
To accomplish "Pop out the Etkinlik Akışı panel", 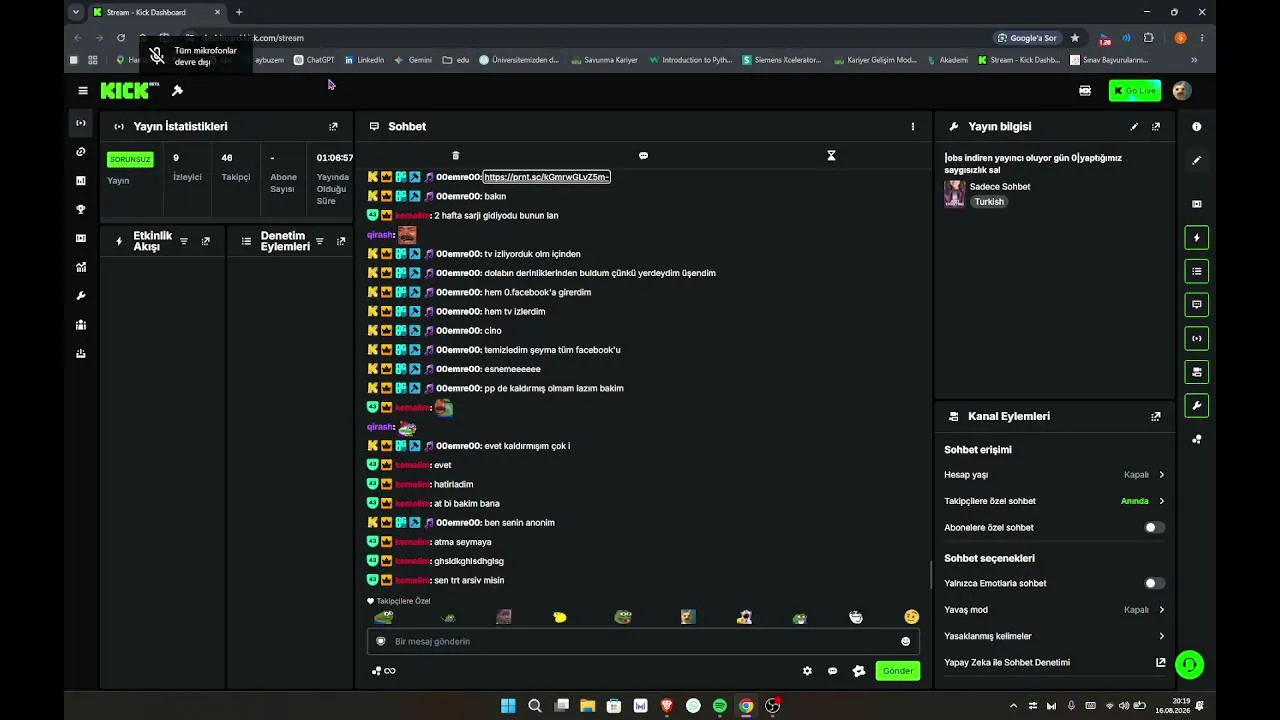I will pyautogui.click(x=206, y=242).
